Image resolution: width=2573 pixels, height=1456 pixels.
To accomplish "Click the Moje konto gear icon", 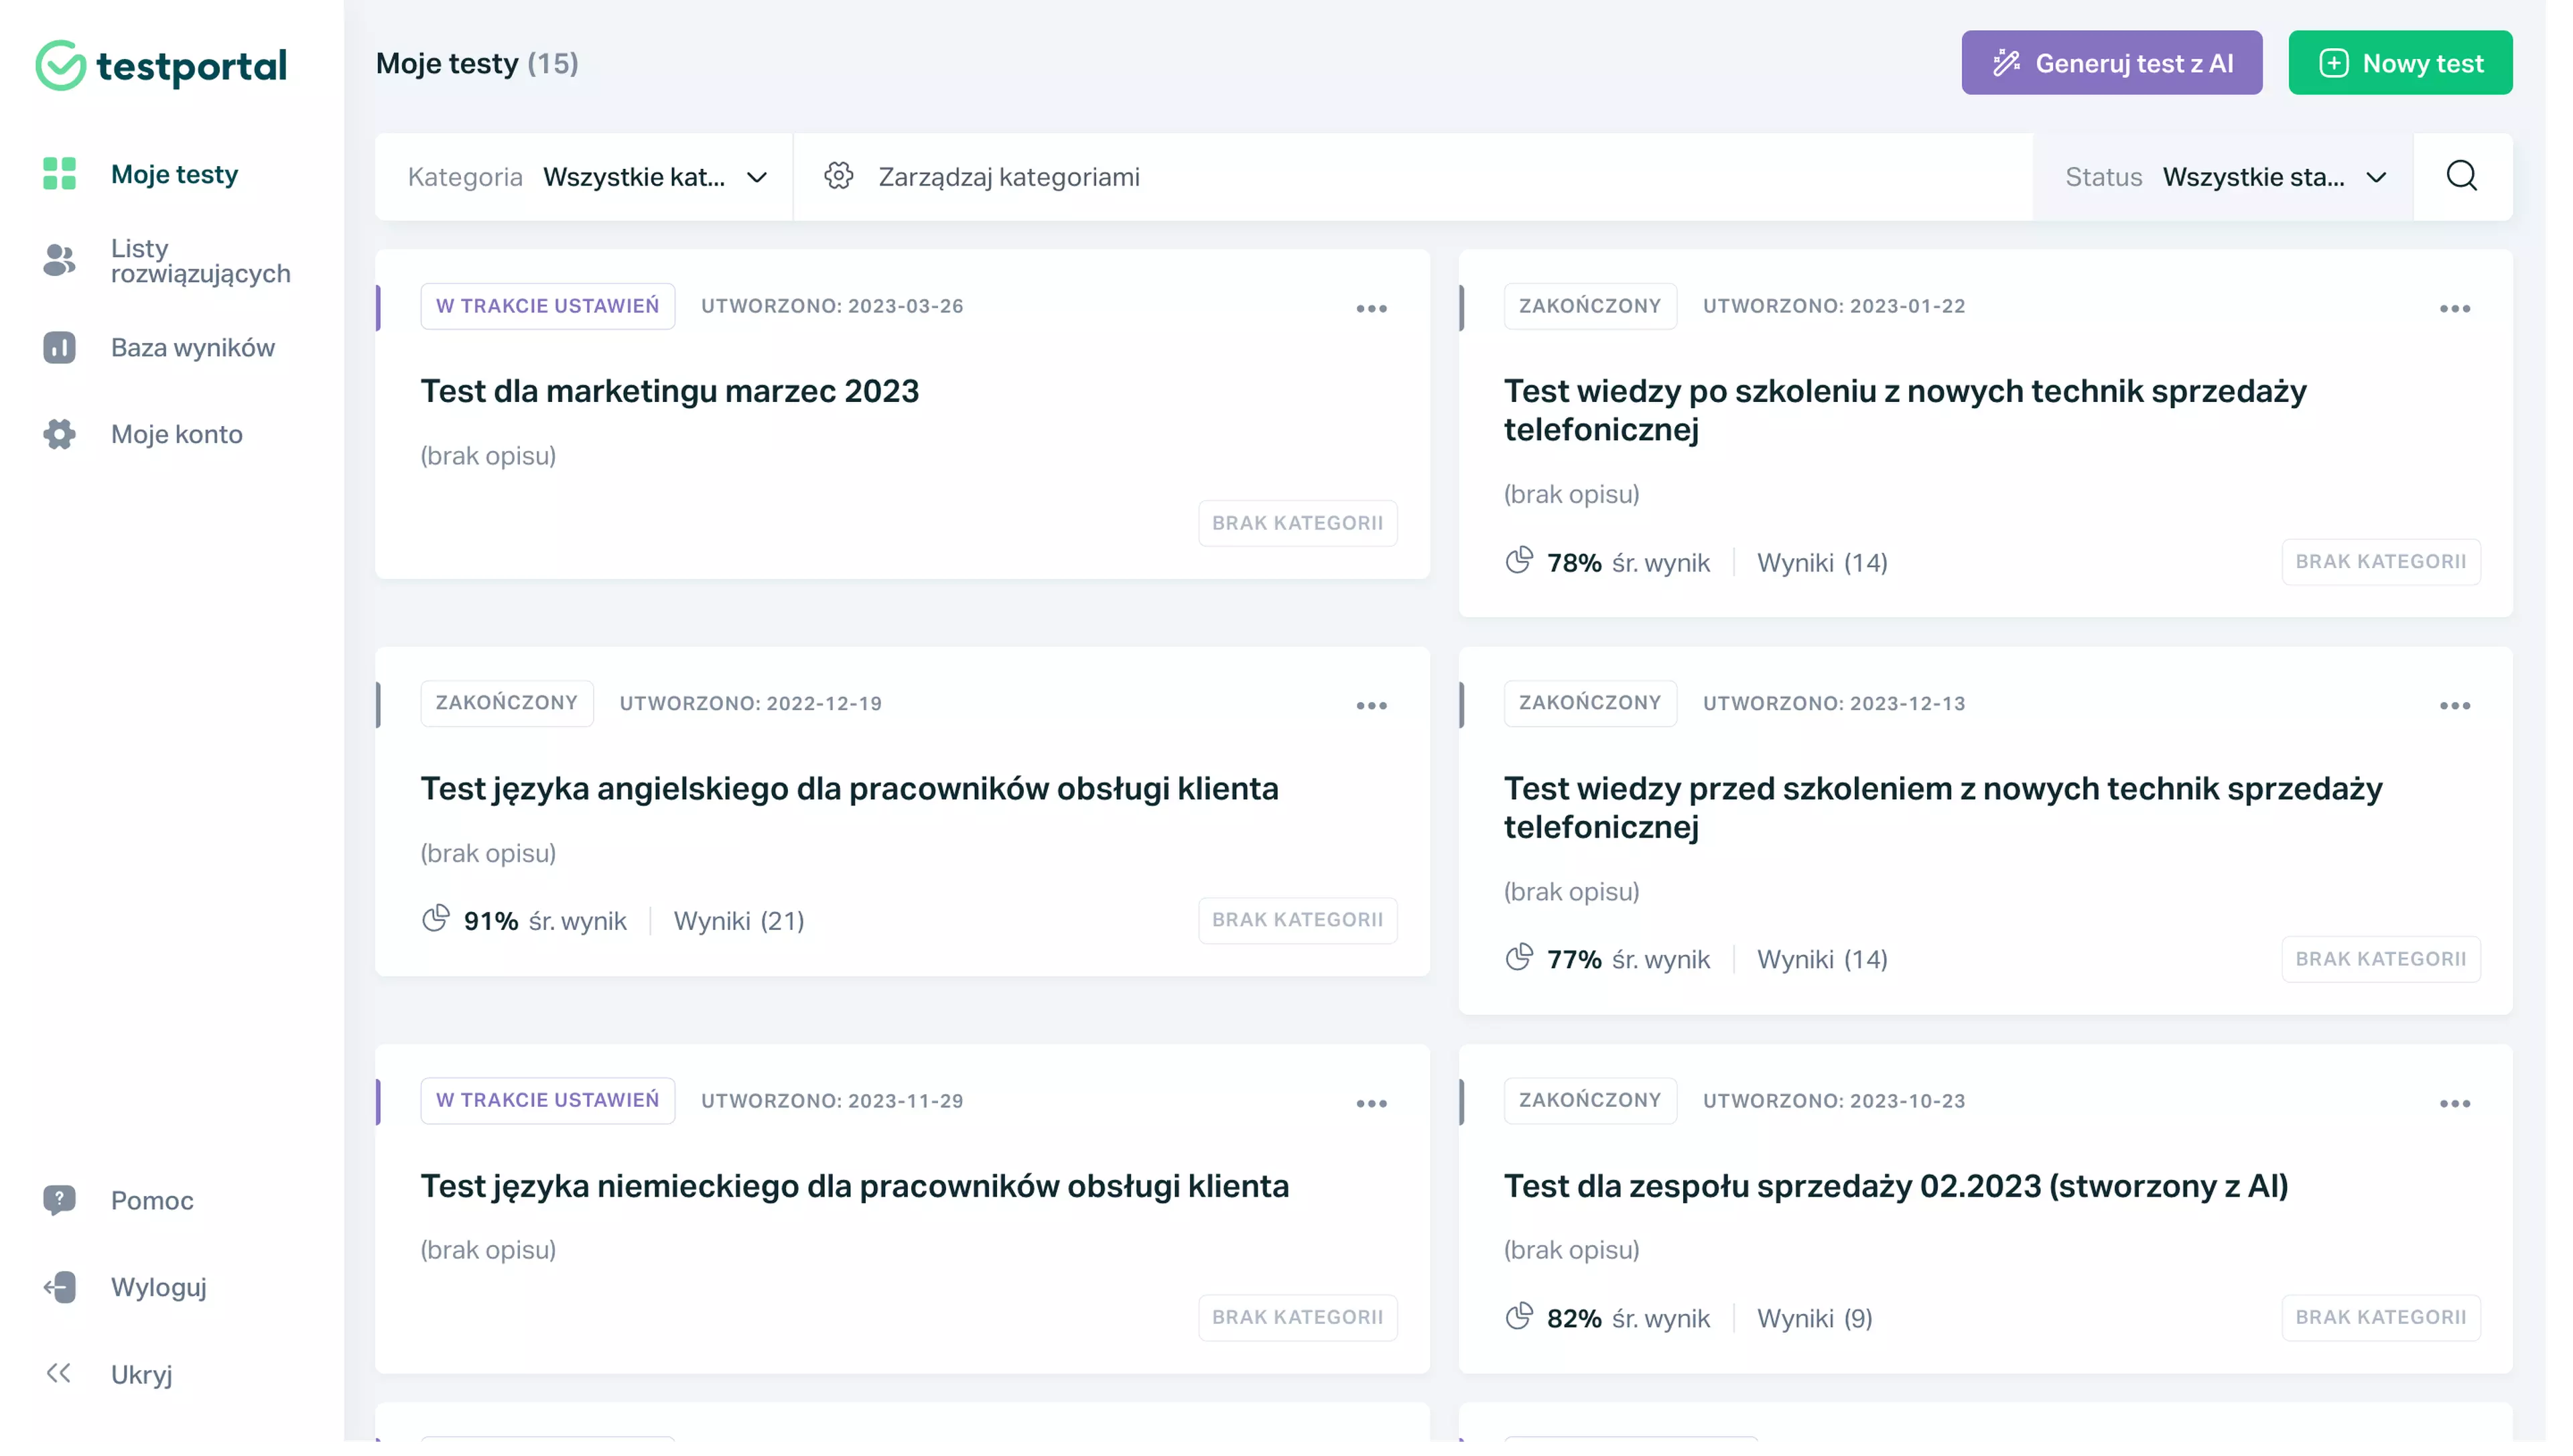I will pyautogui.click(x=59, y=435).
